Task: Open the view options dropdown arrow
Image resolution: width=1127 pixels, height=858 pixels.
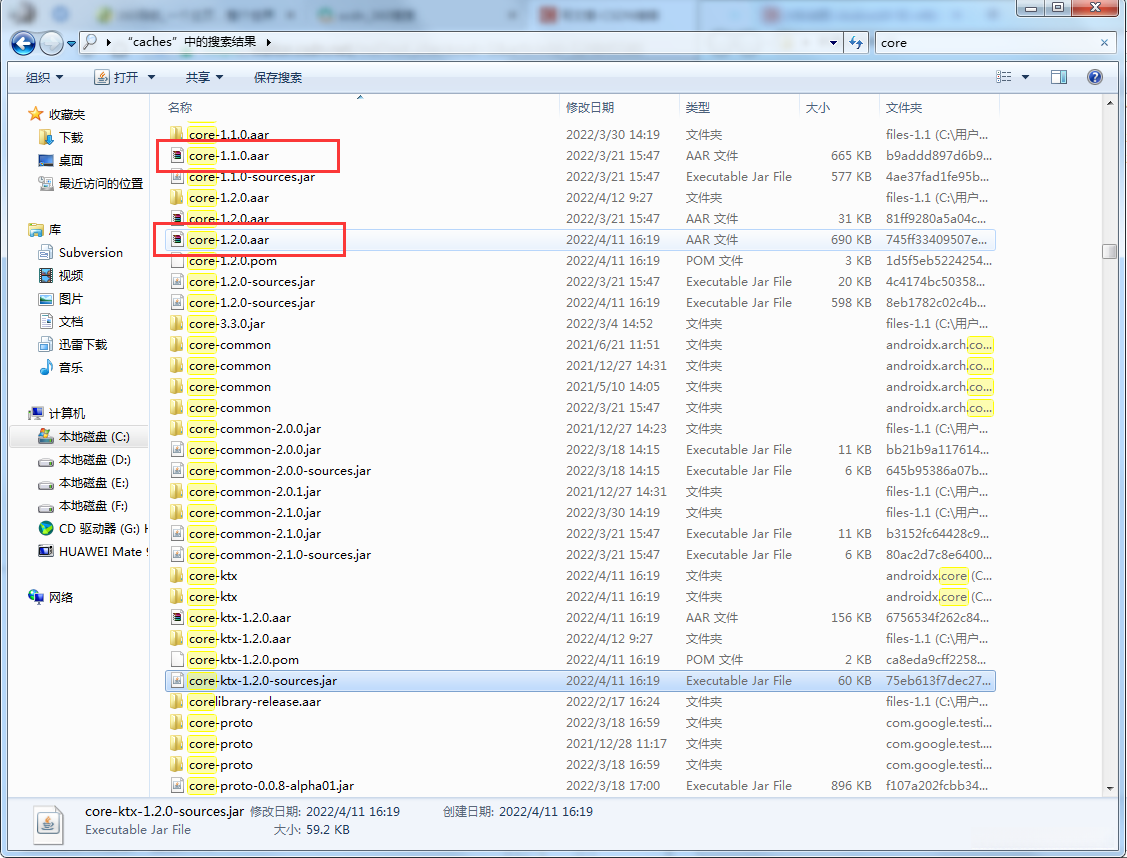Action: pos(1025,77)
